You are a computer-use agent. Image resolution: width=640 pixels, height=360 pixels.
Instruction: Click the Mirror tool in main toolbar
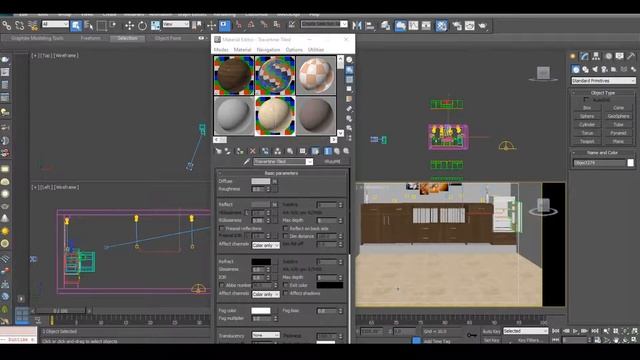point(357,26)
